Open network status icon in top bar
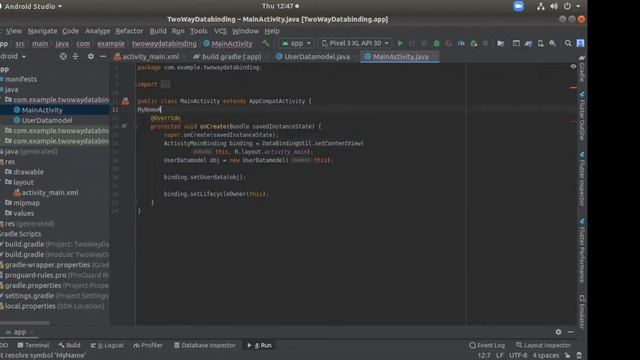The height and width of the screenshot is (360, 640). point(541,6)
